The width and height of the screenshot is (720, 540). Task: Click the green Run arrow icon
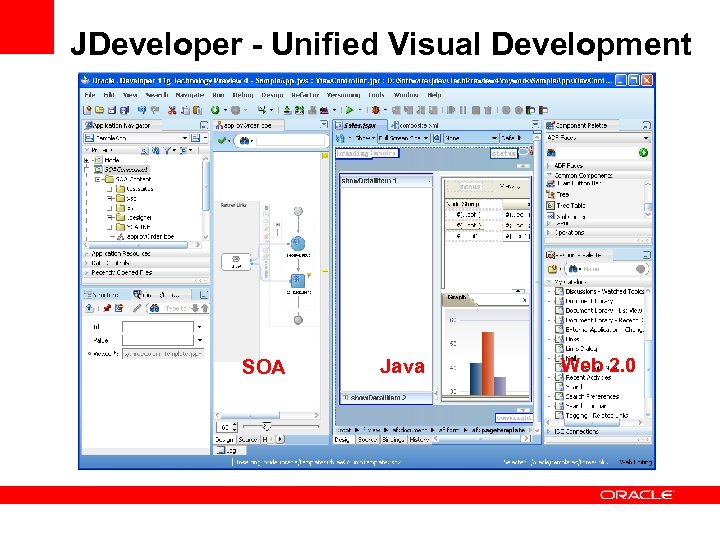click(349, 110)
